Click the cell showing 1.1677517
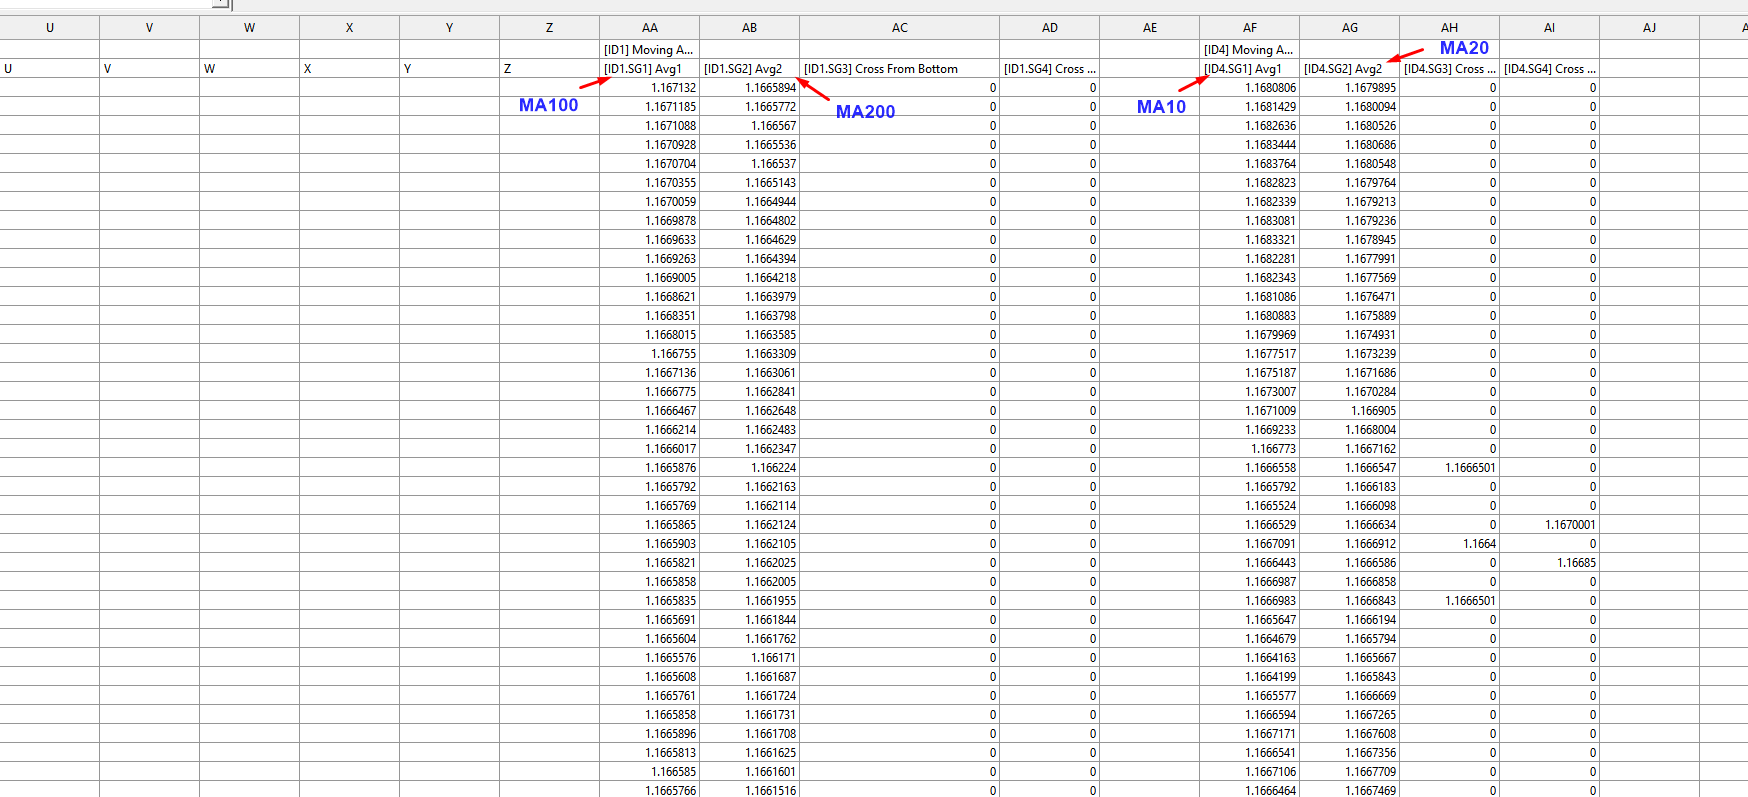The image size is (1748, 797). coord(1250,354)
